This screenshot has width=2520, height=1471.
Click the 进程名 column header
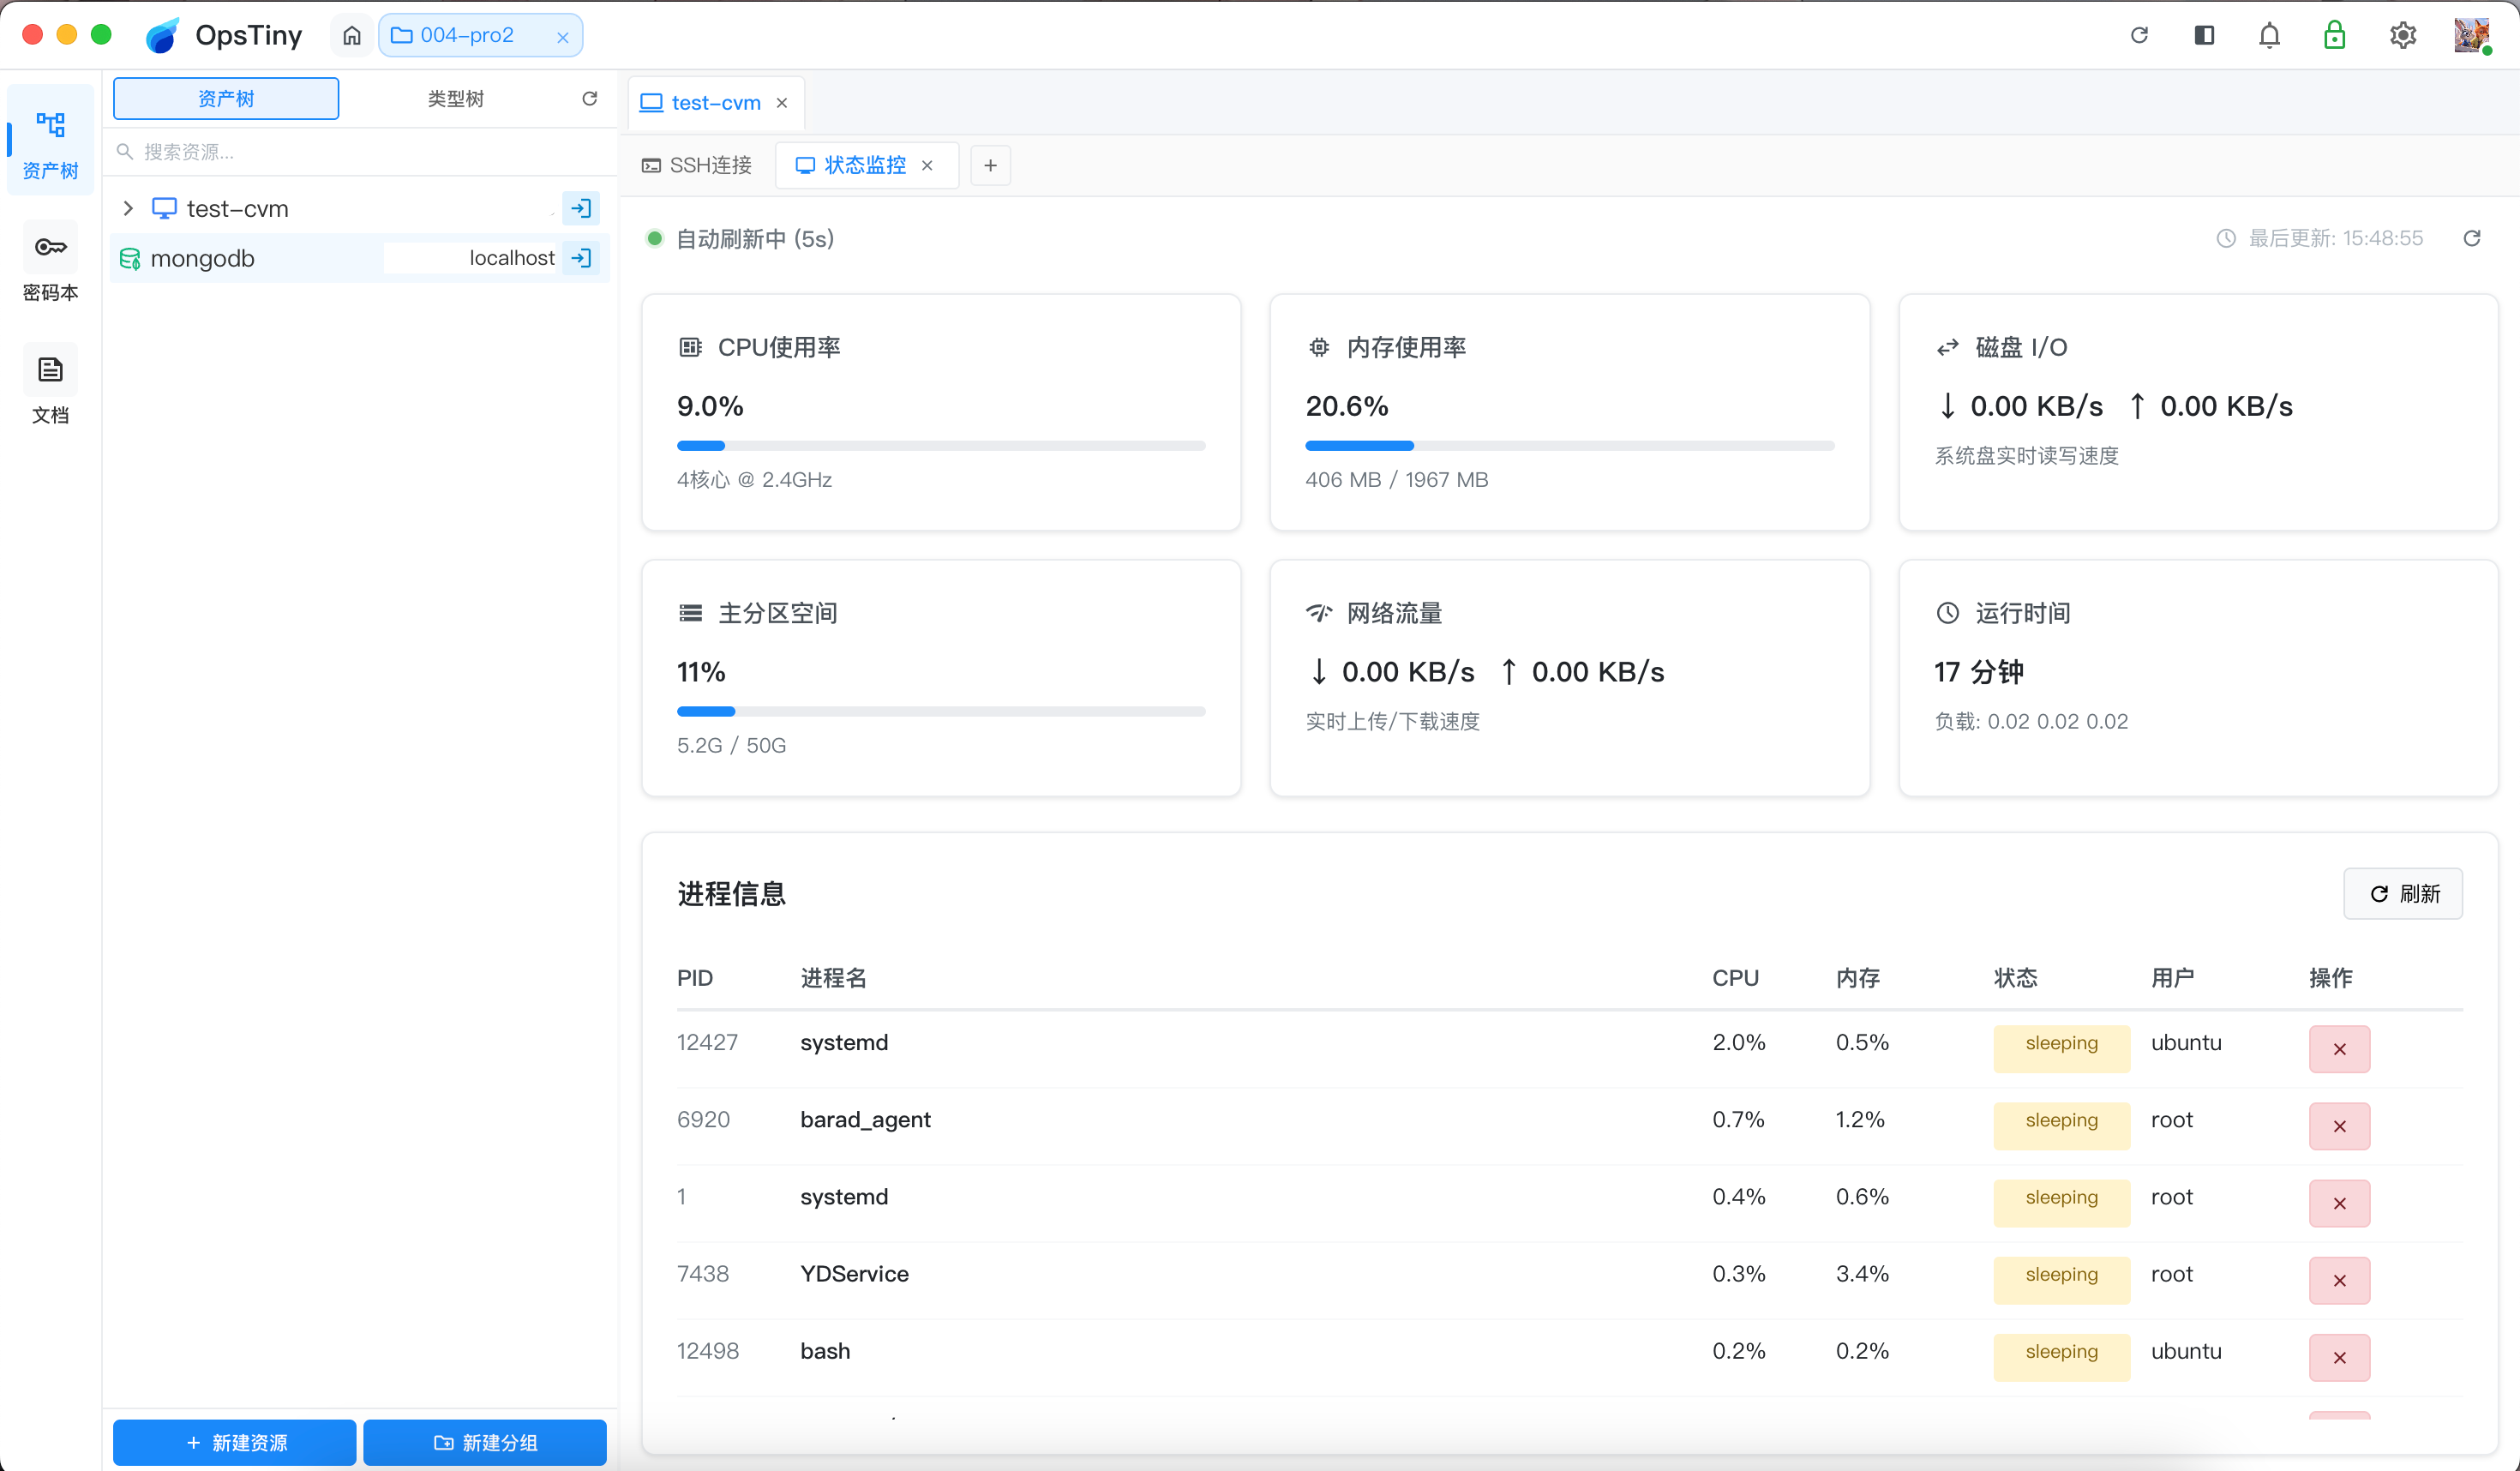point(833,978)
